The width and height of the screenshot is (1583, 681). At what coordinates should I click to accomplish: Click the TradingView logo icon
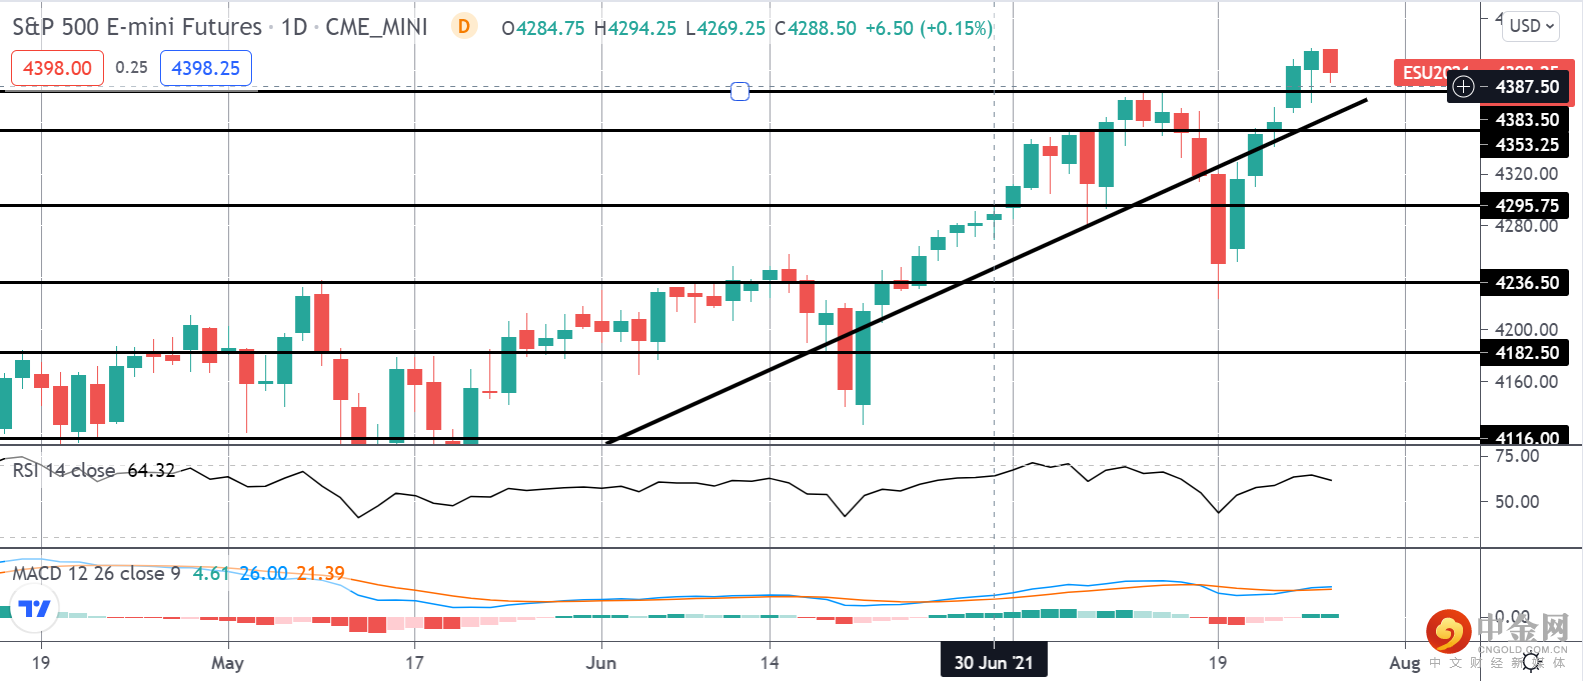pos(35,609)
